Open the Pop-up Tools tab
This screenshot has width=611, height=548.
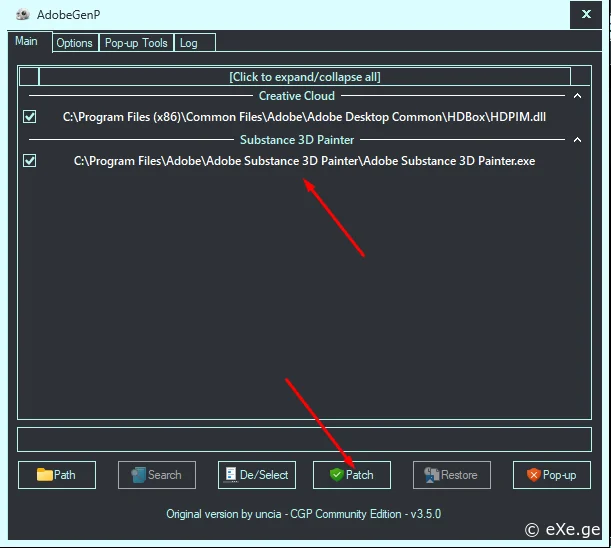point(136,42)
